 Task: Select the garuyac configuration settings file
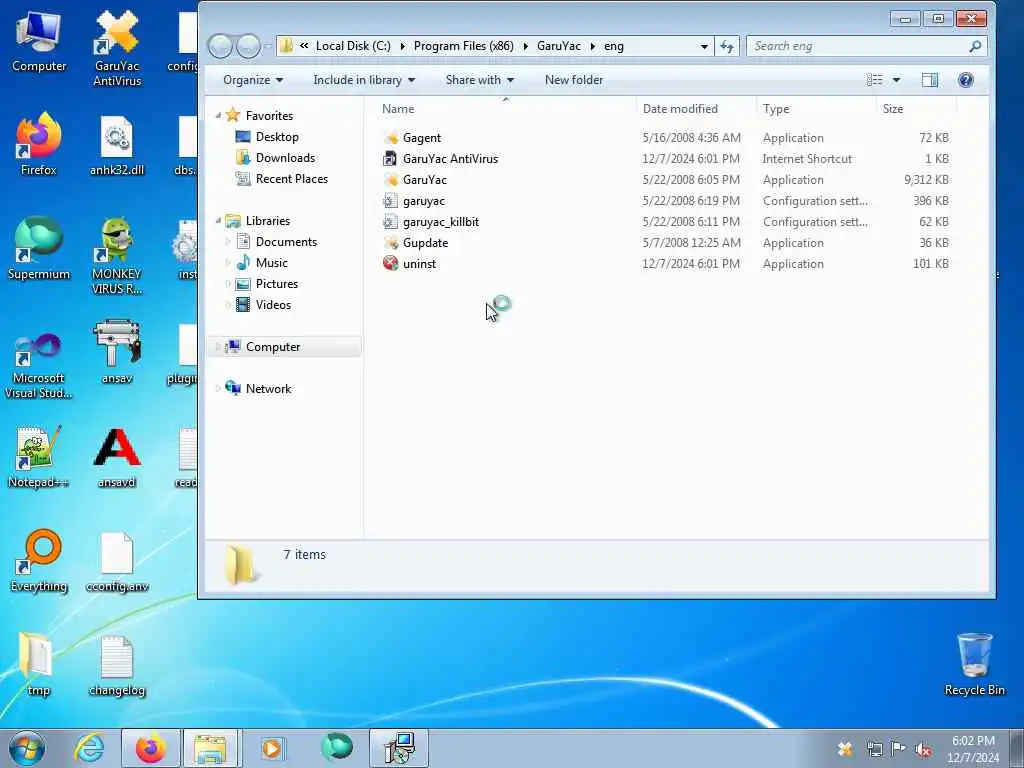point(413,200)
